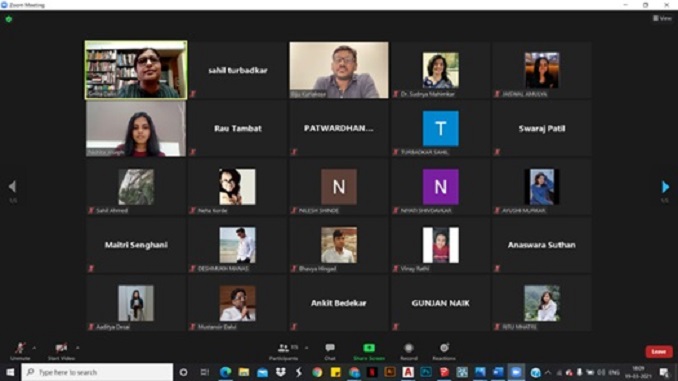The width and height of the screenshot is (678, 381).
Task: Click the green Share Screen button
Action: (369, 351)
